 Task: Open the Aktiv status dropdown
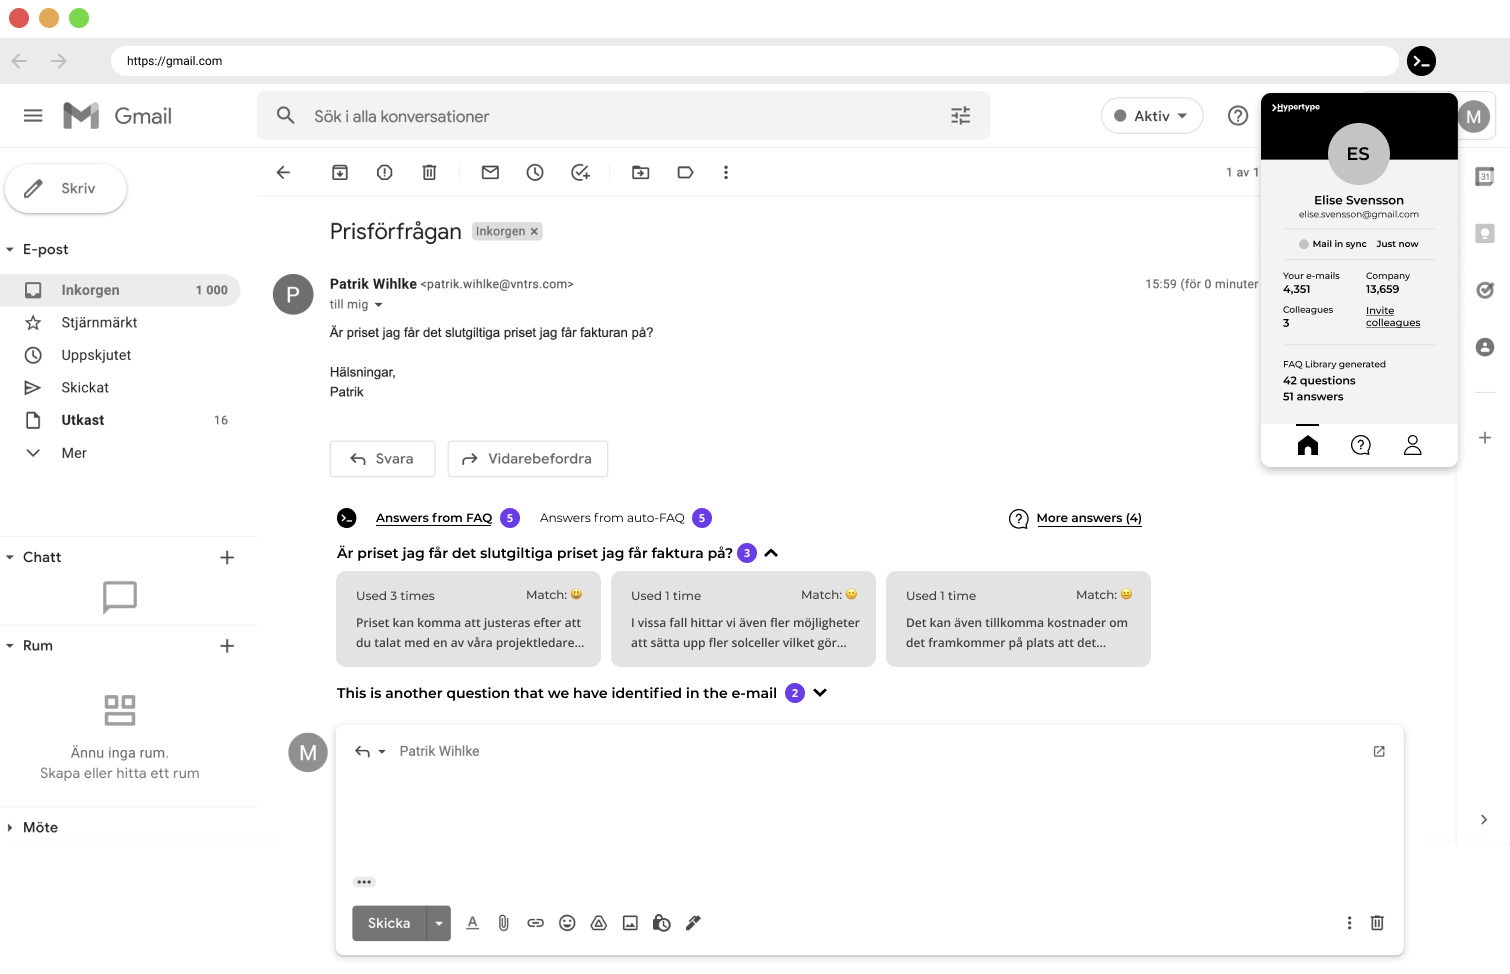pos(1152,116)
